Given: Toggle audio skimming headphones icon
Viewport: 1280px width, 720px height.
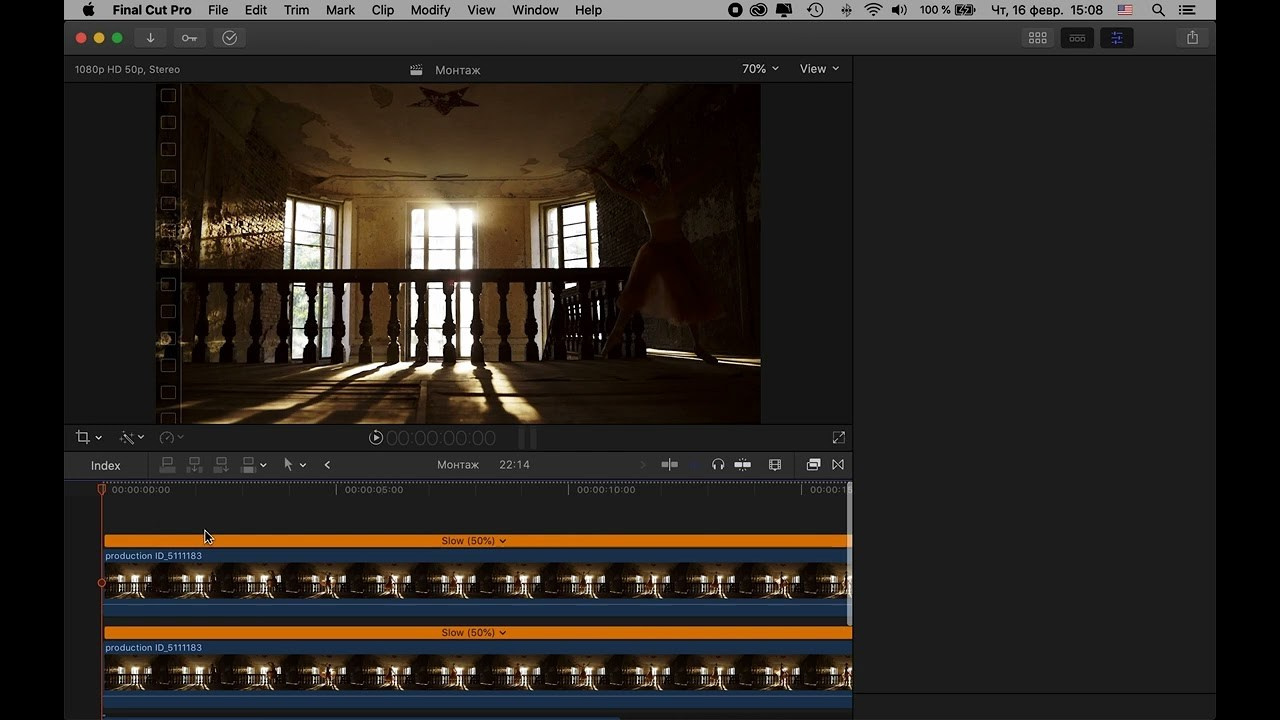Looking at the screenshot, I should tap(717, 465).
